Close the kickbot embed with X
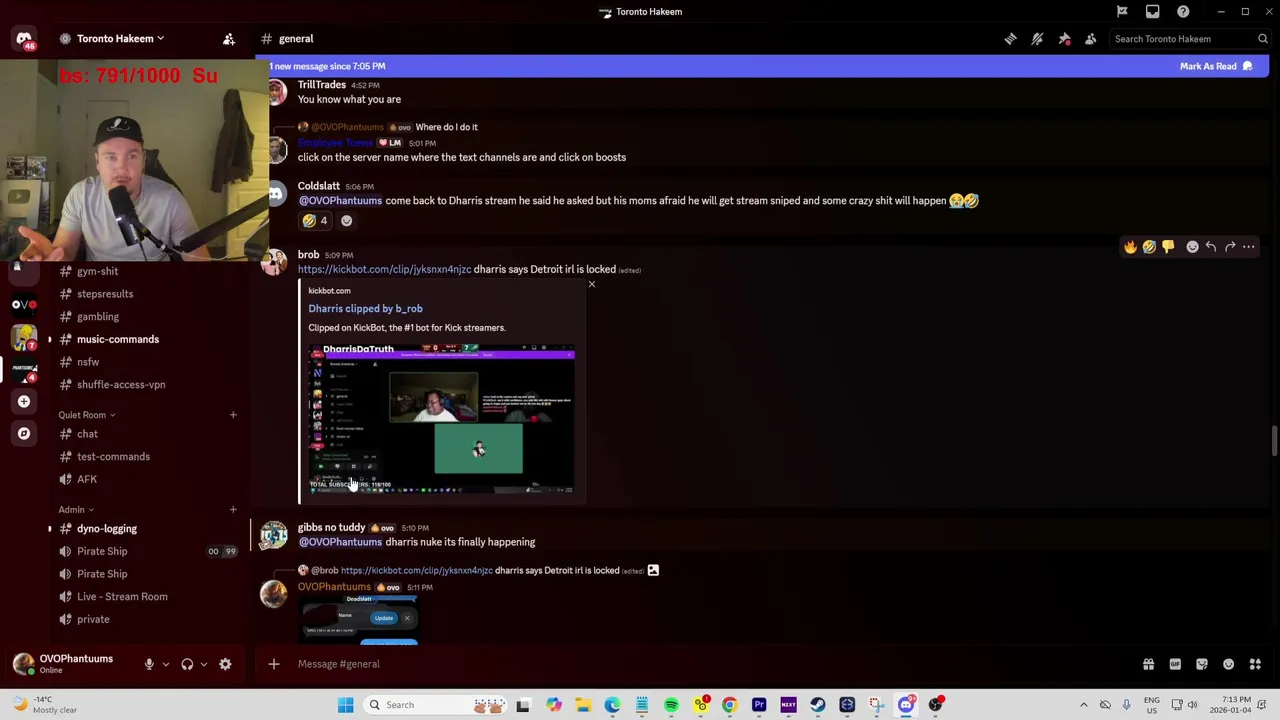 tap(592, 285)
